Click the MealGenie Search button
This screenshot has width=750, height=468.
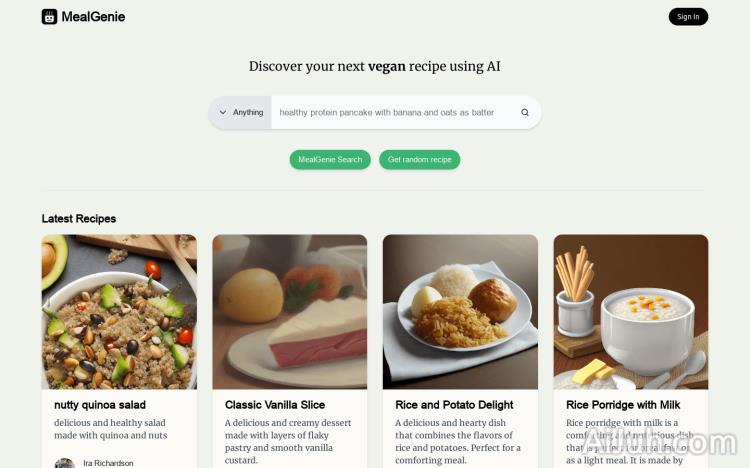(330, 159)
